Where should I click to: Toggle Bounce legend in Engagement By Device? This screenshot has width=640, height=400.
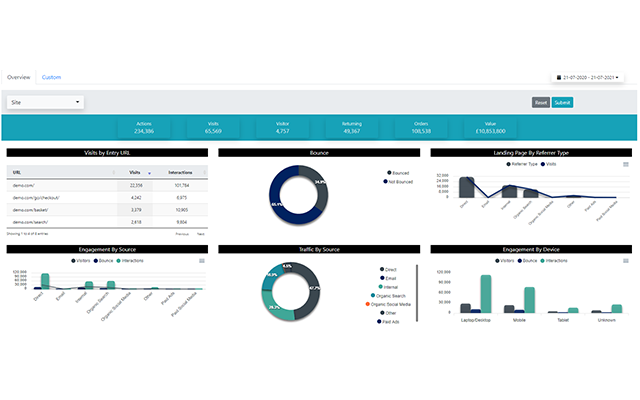(x=527, y=260)
